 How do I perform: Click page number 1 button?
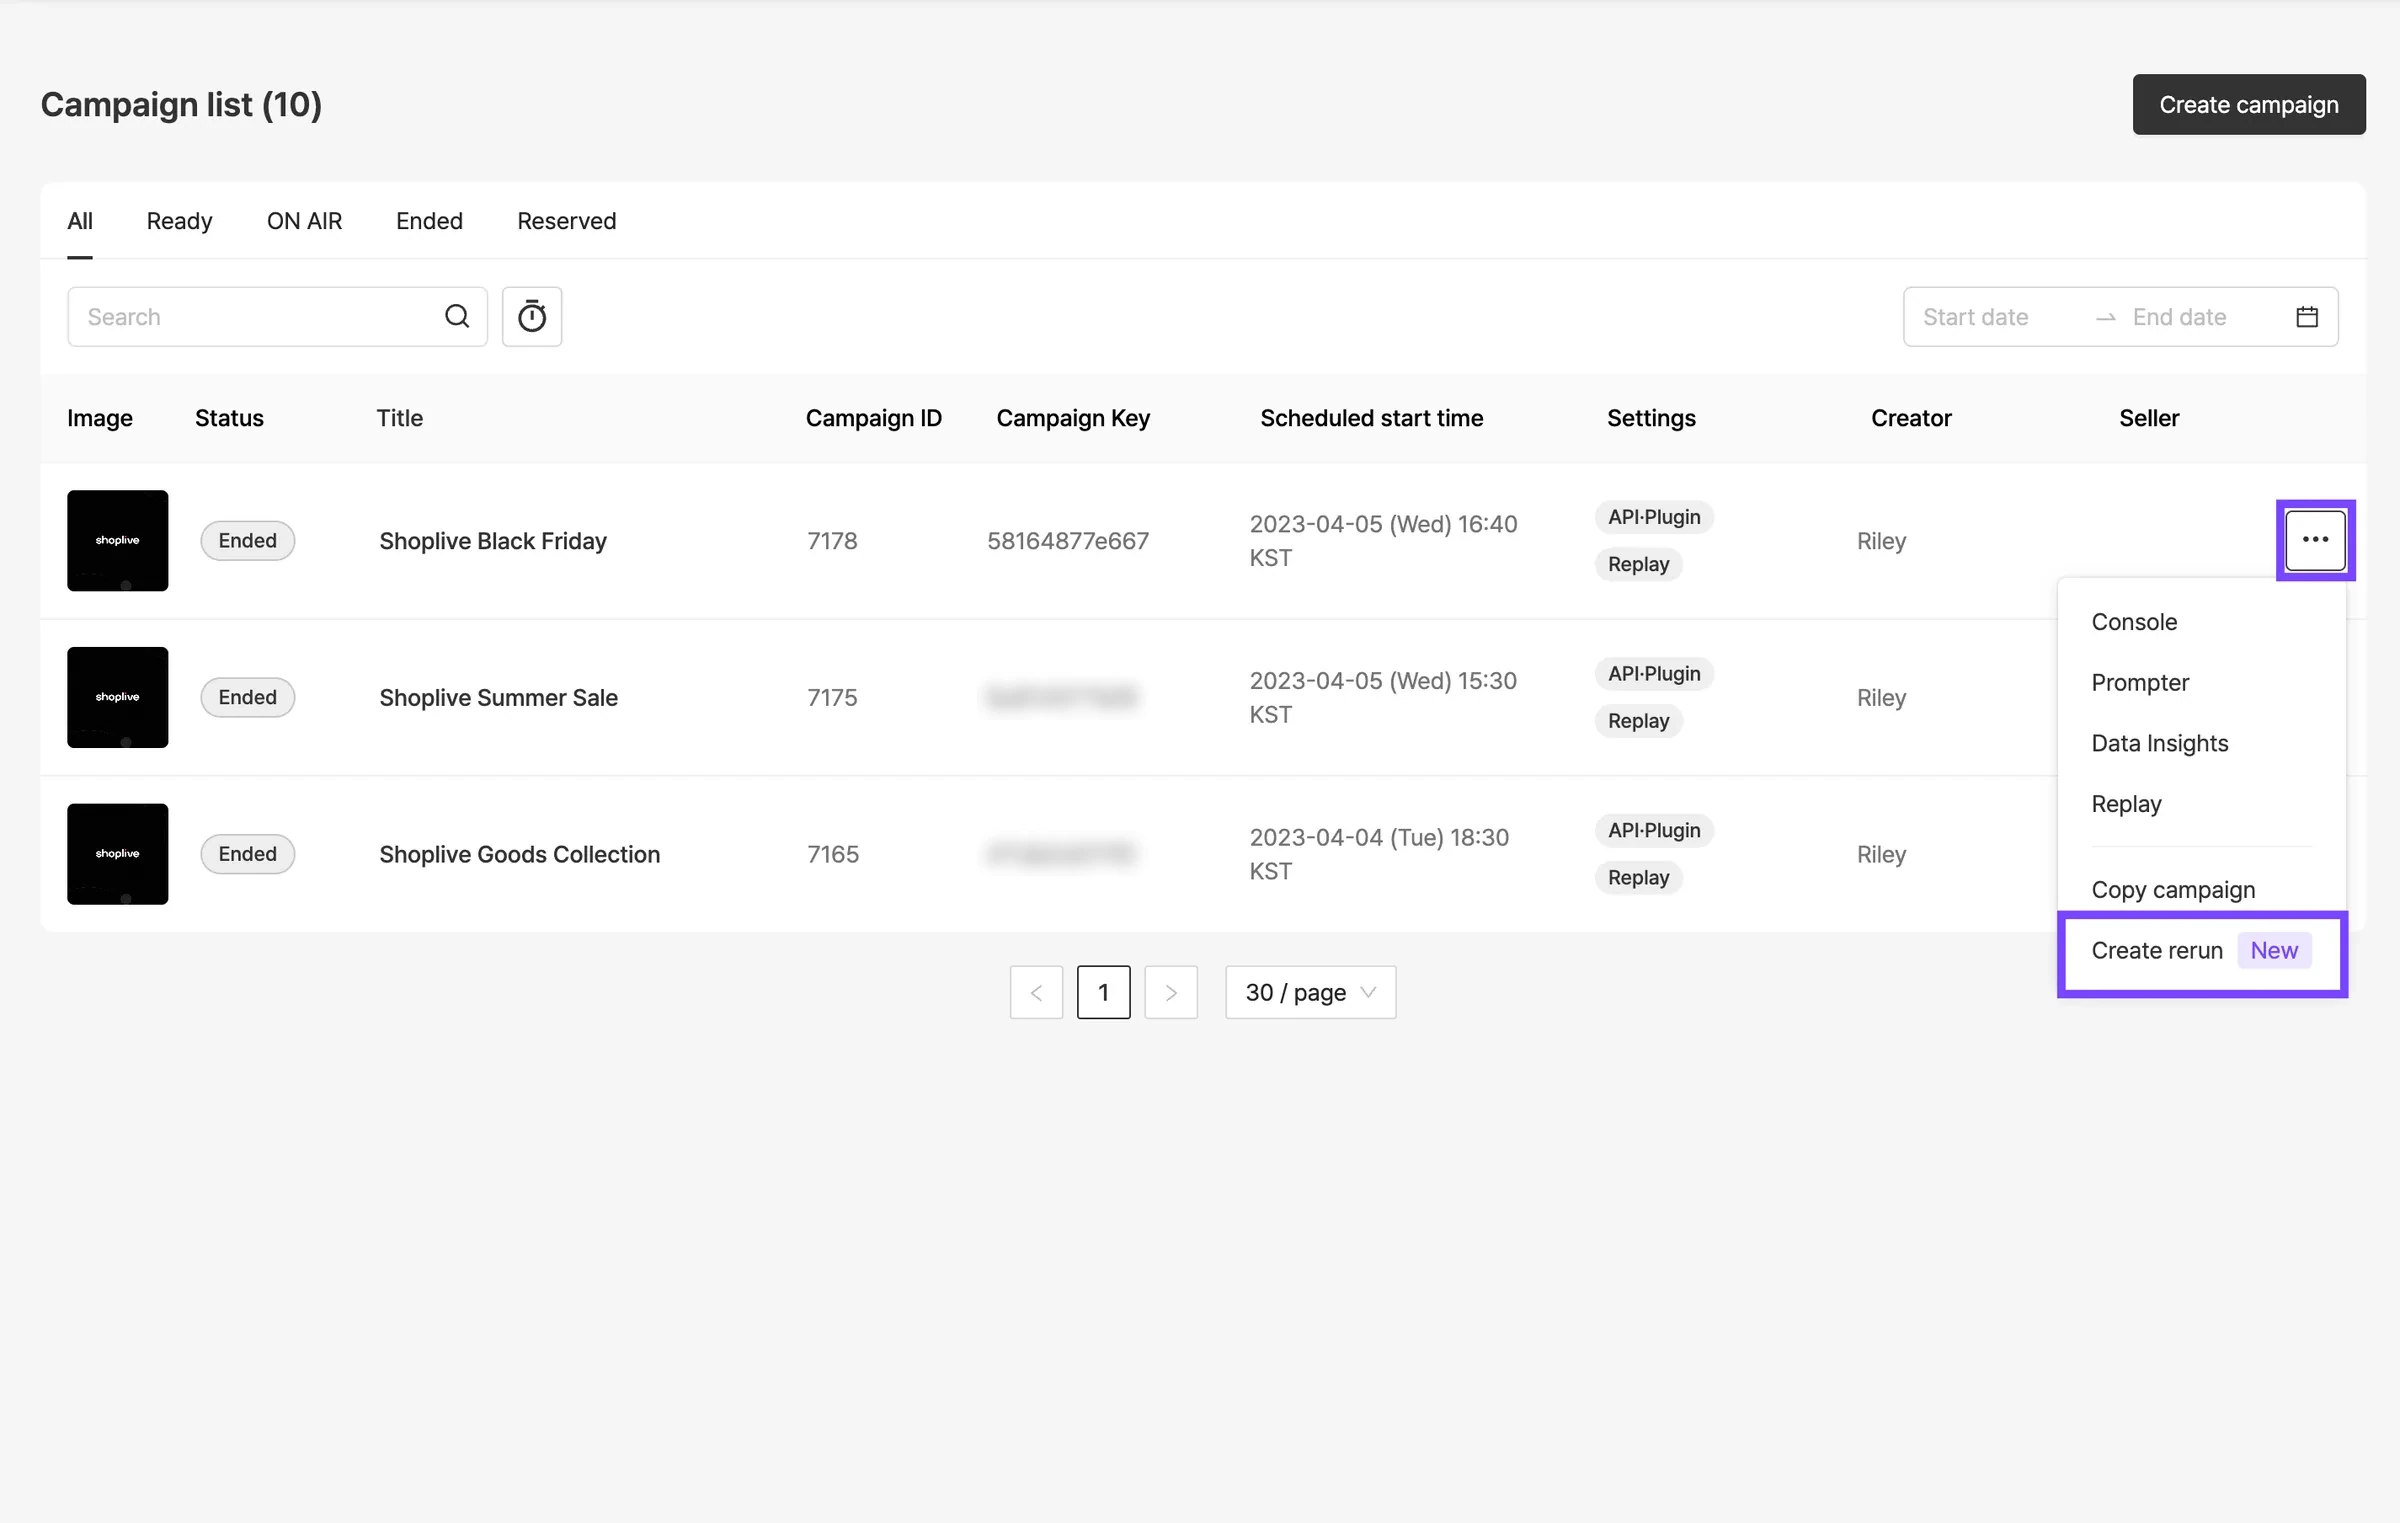click(1103, 992)
